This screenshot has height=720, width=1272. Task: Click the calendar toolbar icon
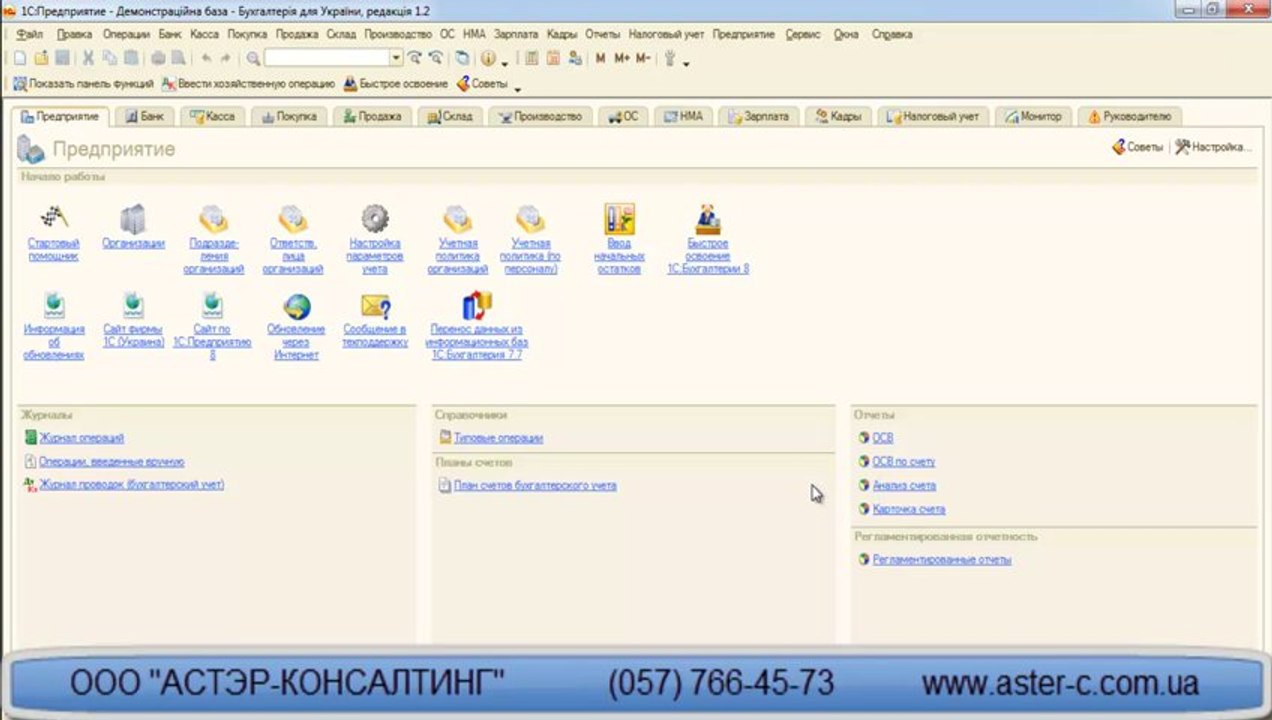(x=553, y=58)
